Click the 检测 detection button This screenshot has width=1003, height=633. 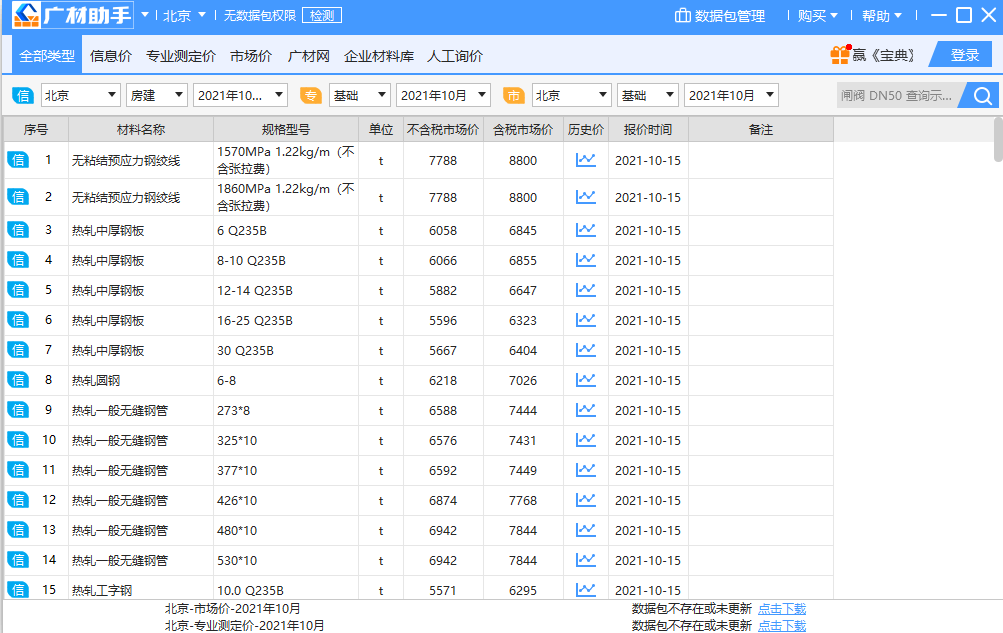point(321,15)
